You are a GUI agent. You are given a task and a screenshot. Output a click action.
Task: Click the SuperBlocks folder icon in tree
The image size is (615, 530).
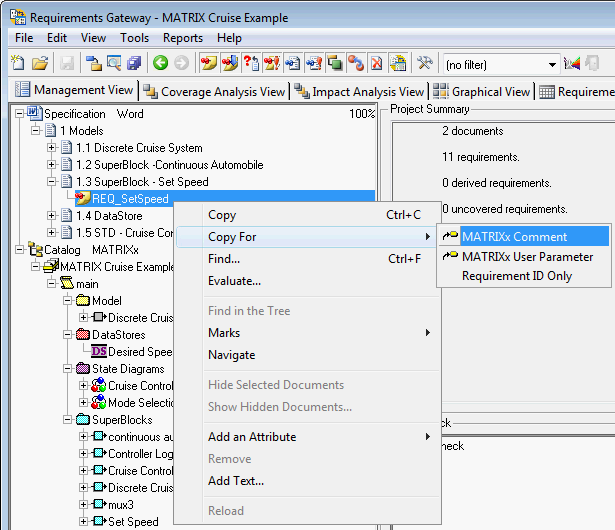(x=83, y=420)
